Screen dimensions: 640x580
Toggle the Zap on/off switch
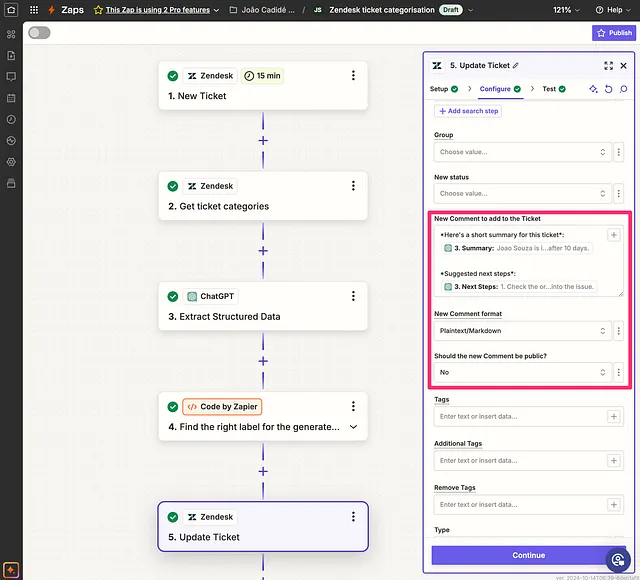click(39, 33)
